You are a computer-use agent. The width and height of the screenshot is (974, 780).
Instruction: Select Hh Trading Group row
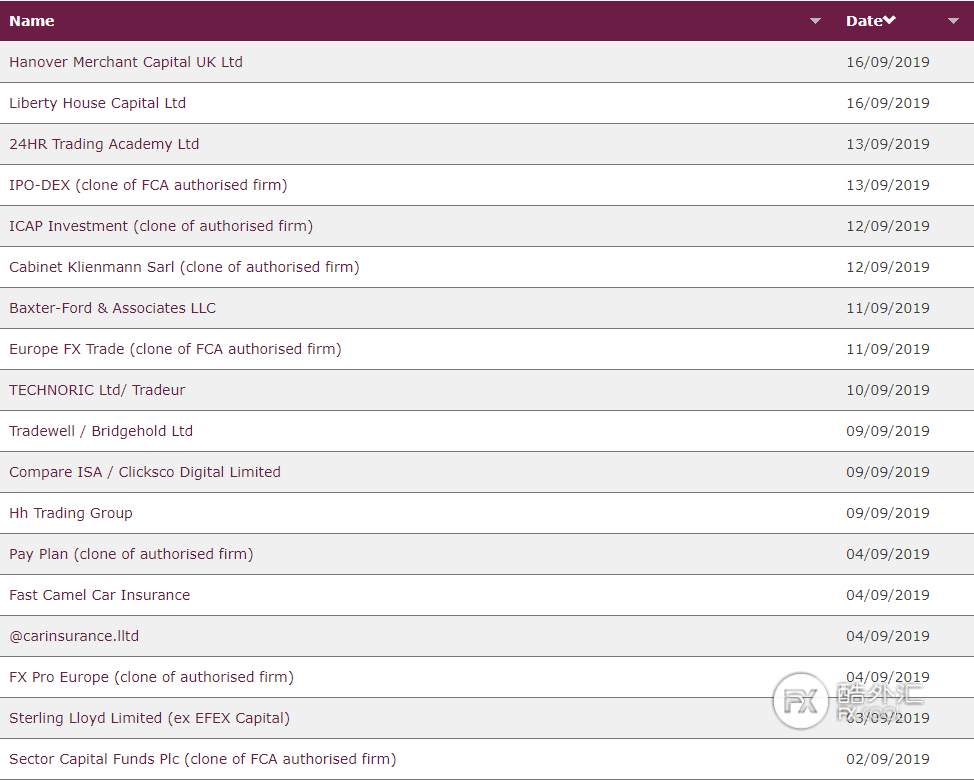point(487,513)
